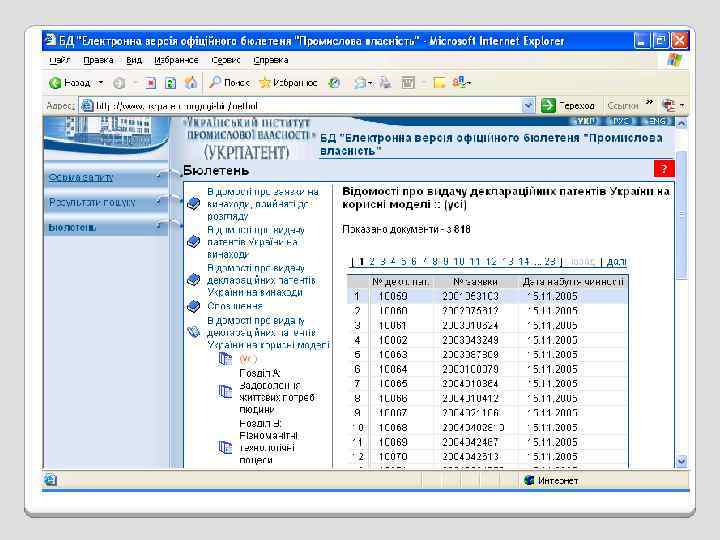Image resolution: width=720 pixels, height=540 pixels.
Task: Click the Переход go button
Action: (x=568, y=106)
